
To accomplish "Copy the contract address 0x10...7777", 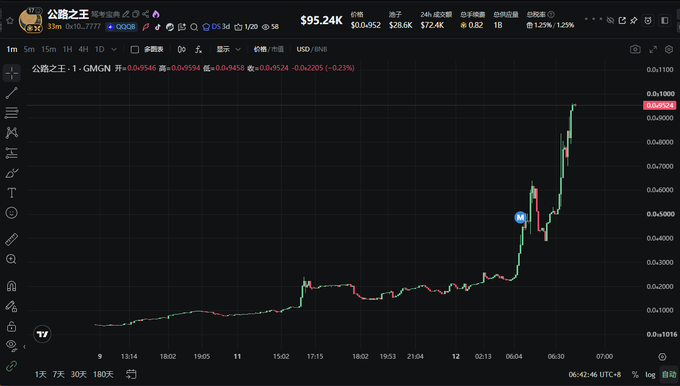I will [83, 26].
